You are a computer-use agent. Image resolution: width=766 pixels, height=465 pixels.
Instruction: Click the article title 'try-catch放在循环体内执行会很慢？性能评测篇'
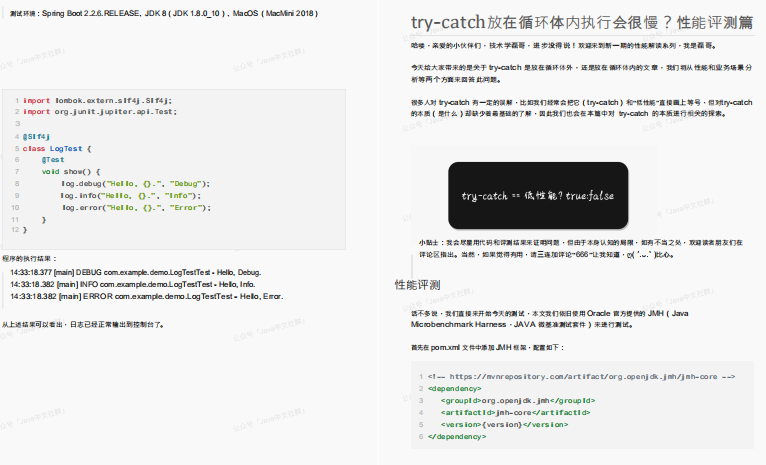pos(582,22)
